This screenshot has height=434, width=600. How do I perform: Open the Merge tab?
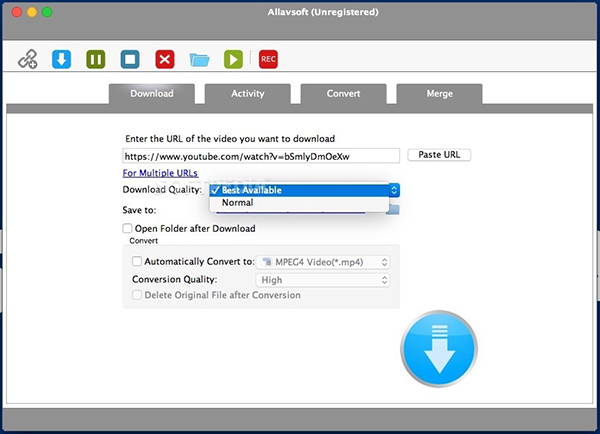coord(440,94)
